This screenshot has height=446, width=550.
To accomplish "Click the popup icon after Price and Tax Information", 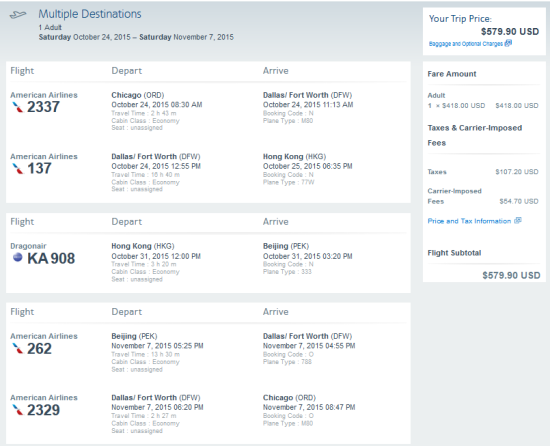I will (518, 221).
